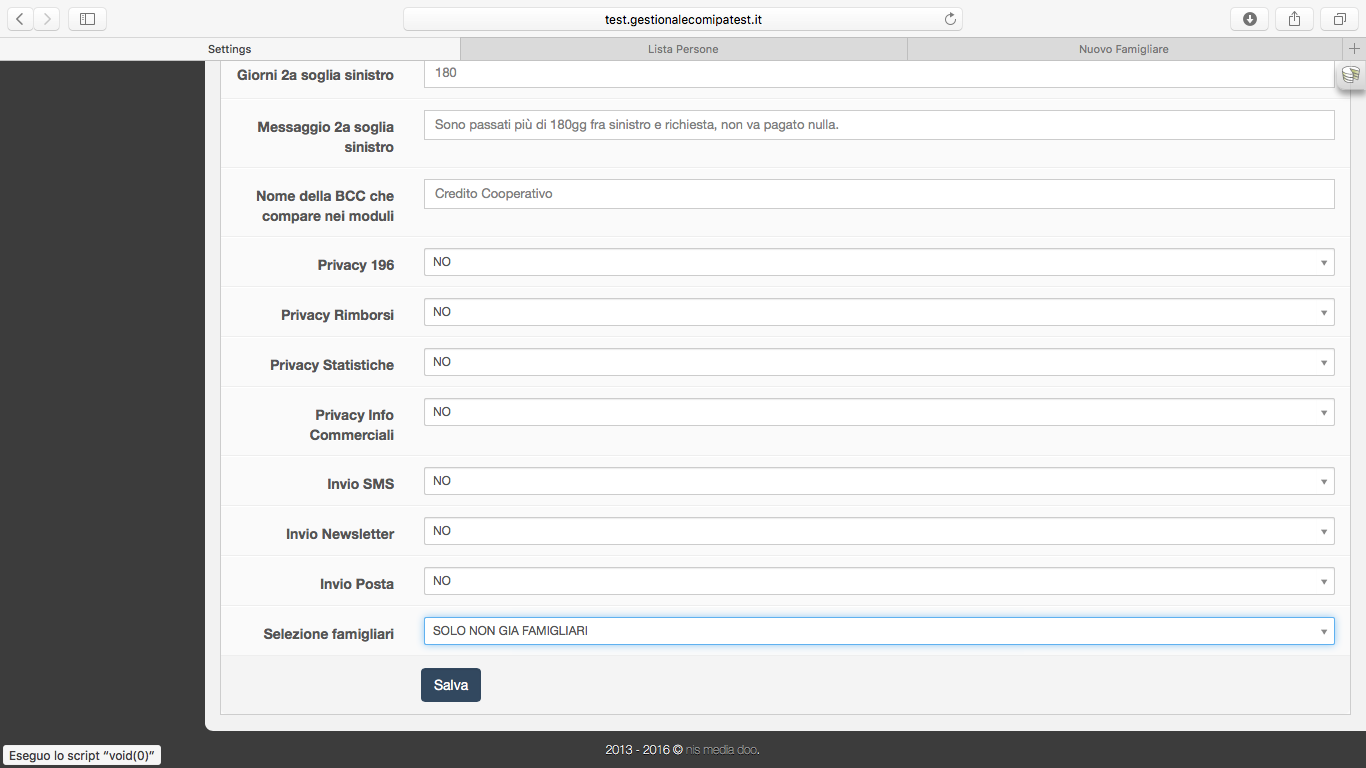
Task: Go back with Safari's back arrow
Action: 20,18
